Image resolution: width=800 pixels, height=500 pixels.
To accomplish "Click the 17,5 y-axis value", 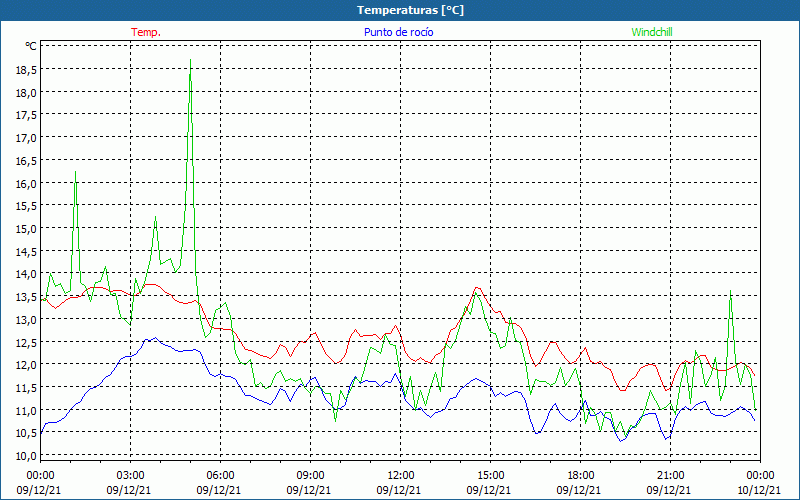I will coord(26,115).
